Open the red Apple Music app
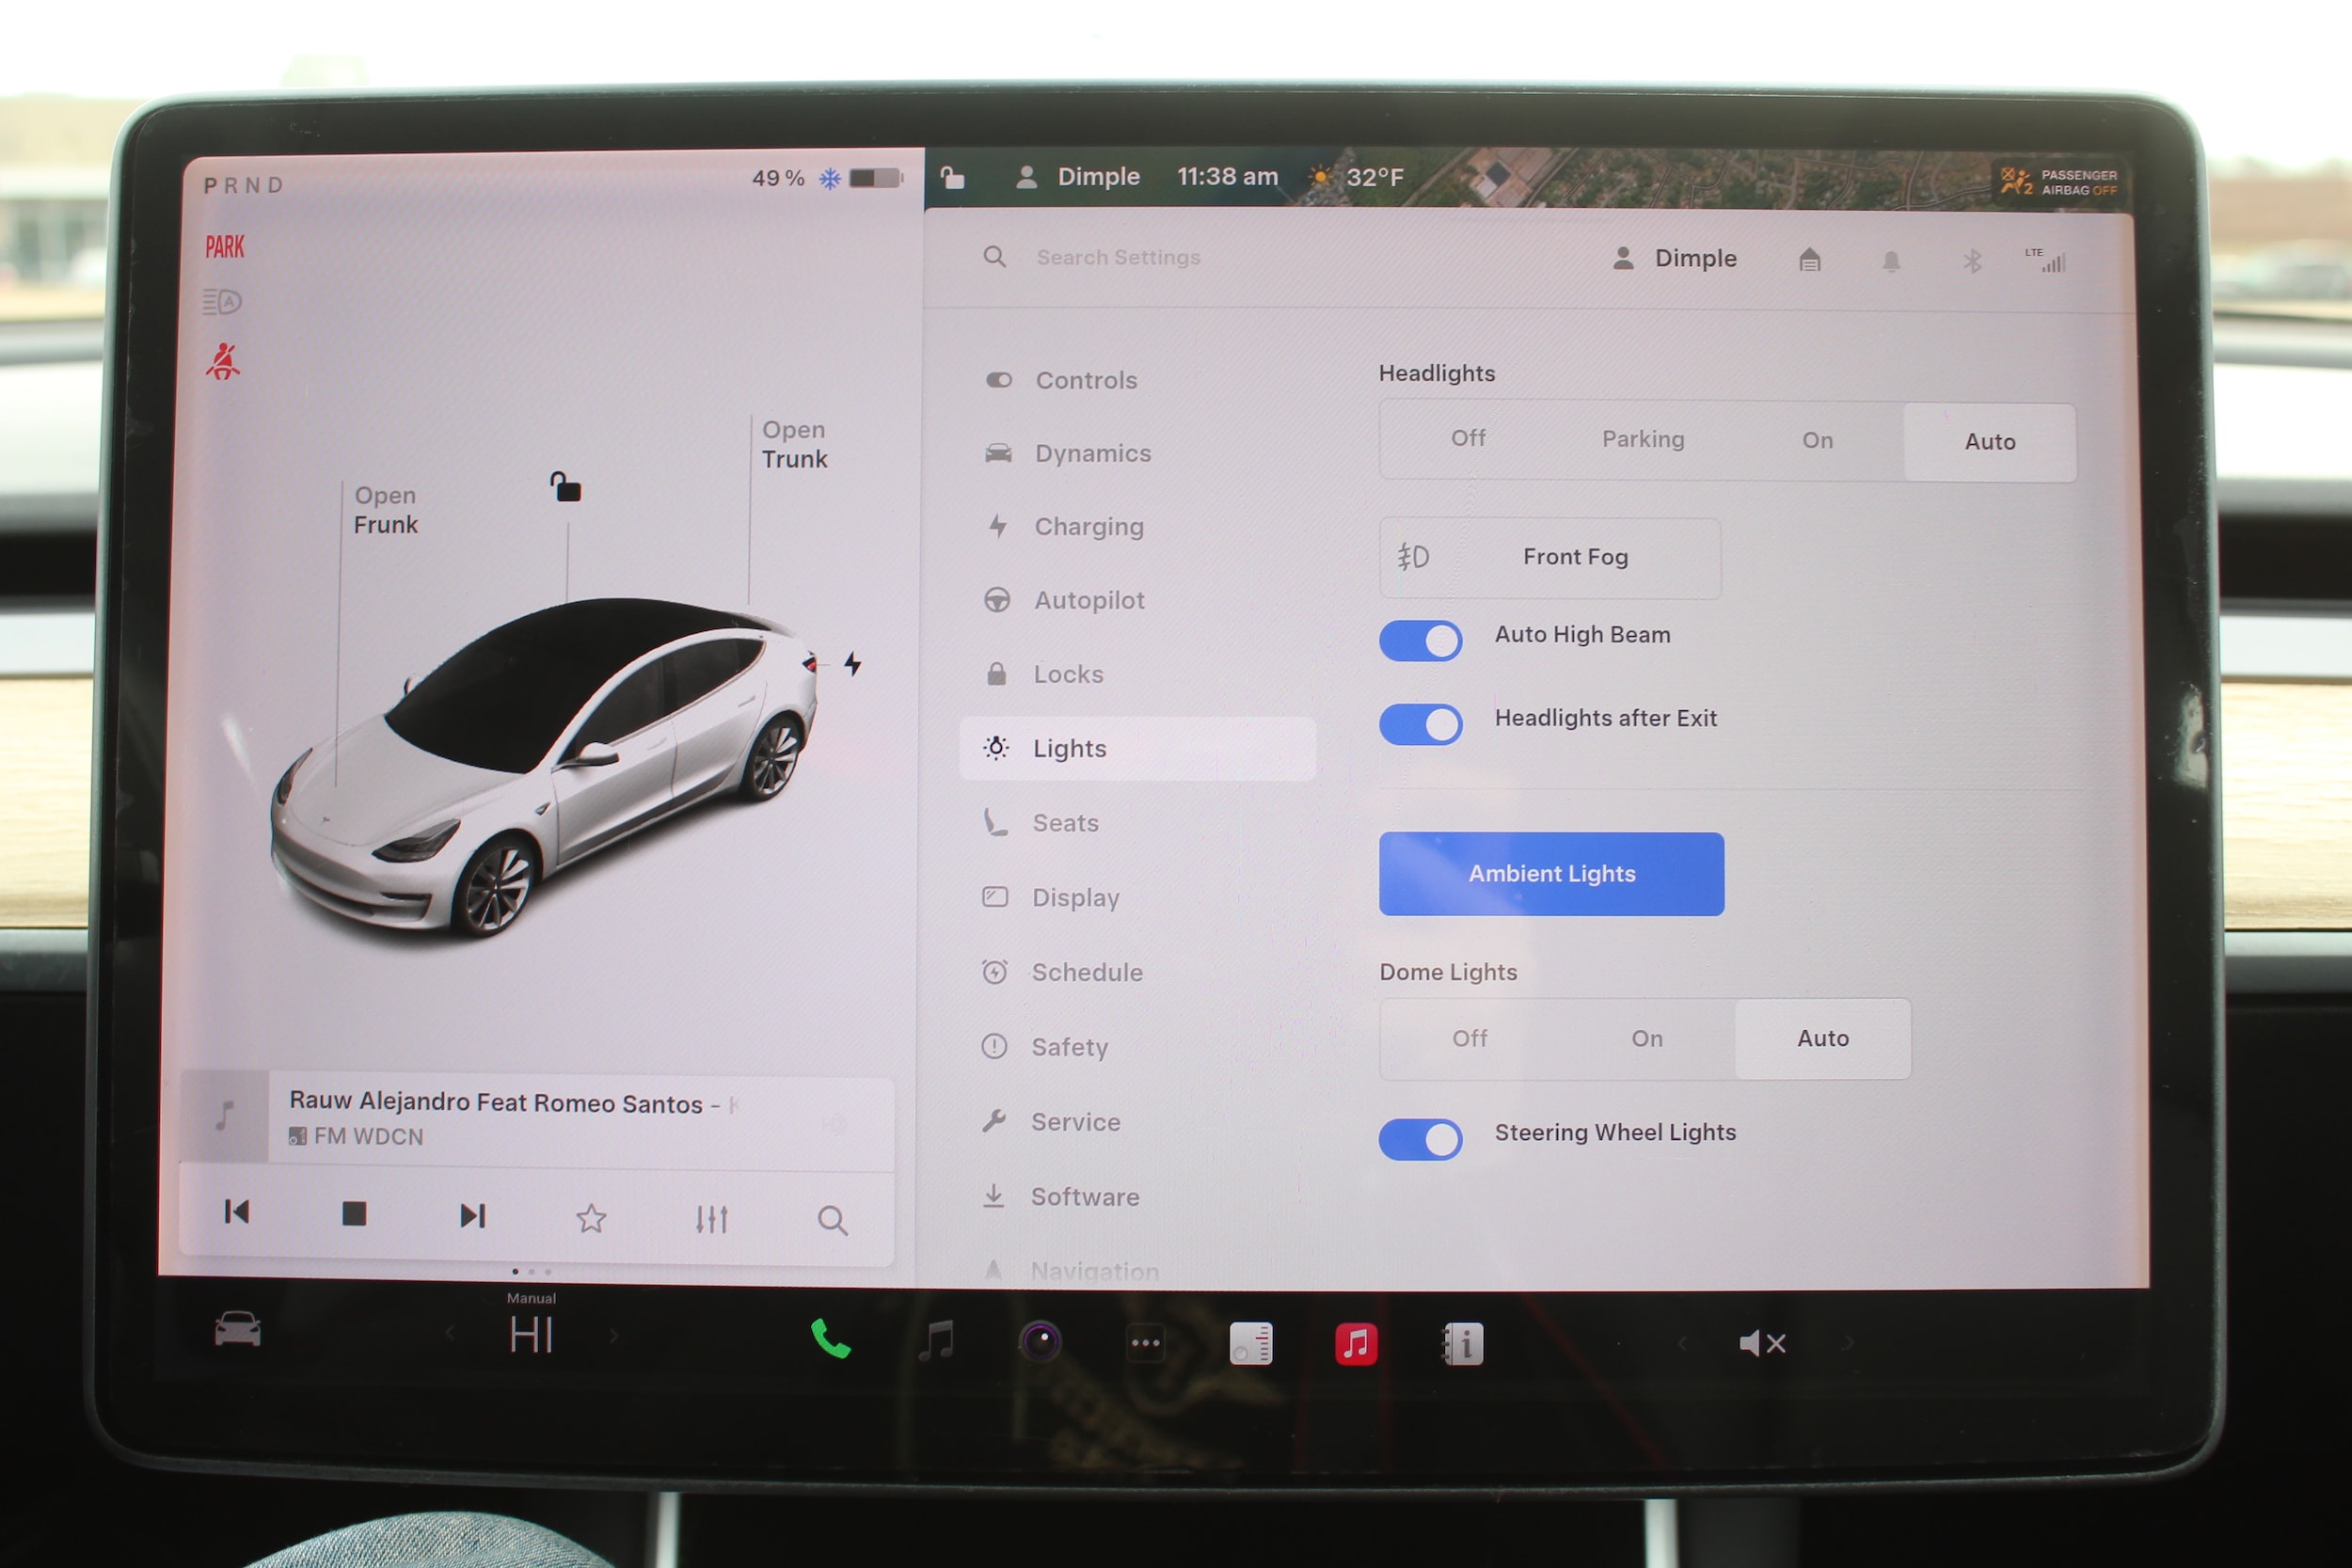This screenshot has width=2352, height=1568. 1356,1343
